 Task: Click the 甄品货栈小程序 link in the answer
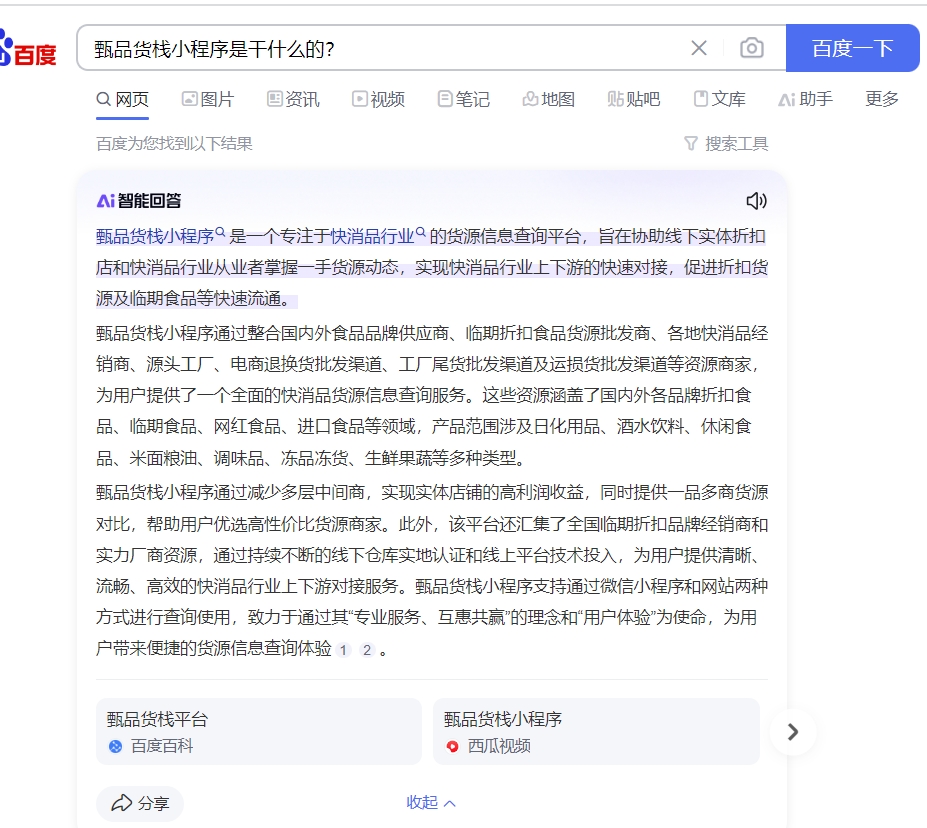[161, 236]
